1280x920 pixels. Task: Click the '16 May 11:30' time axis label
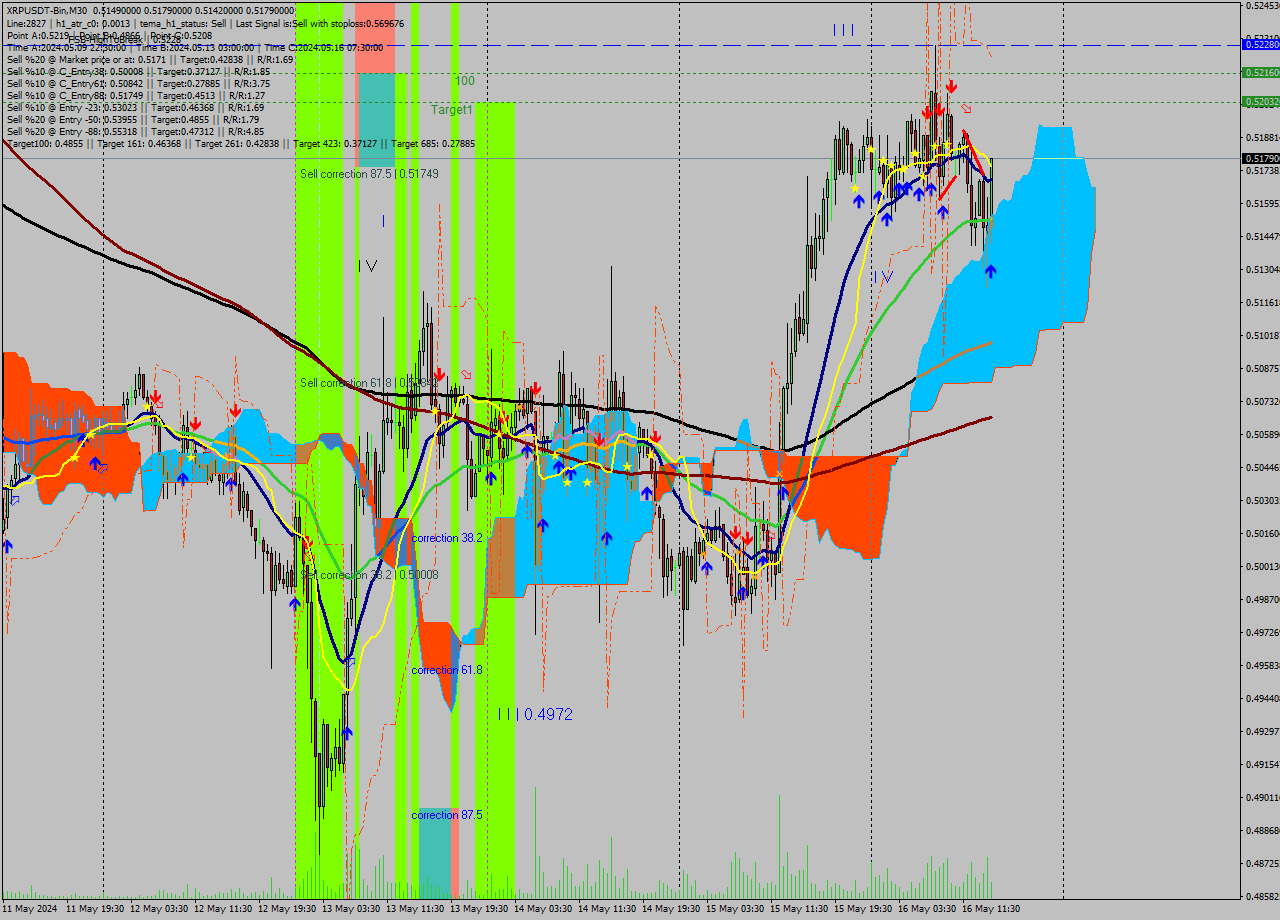991,909
